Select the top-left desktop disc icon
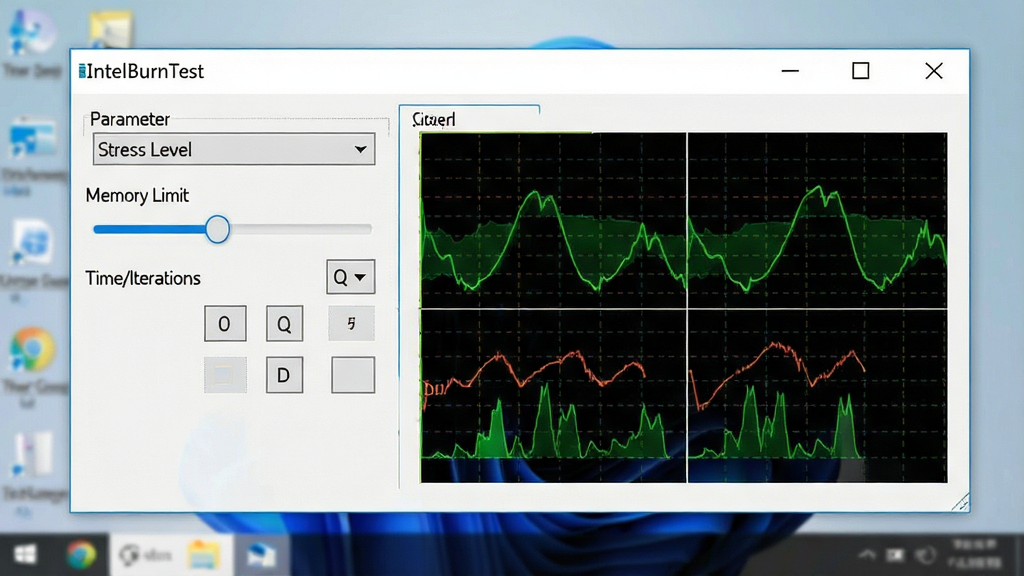This screenshot has width=1024, height=576. pos(31,33)
